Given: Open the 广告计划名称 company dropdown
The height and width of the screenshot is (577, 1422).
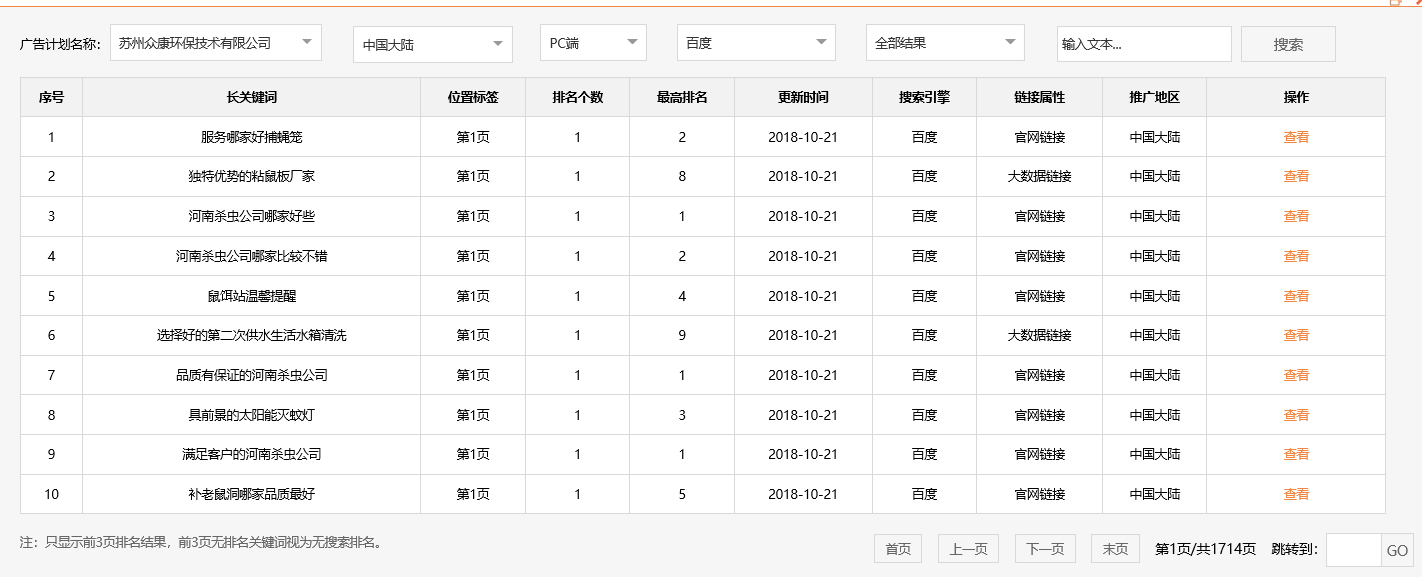Looking at the screenshot, I should tap(215, 43).
